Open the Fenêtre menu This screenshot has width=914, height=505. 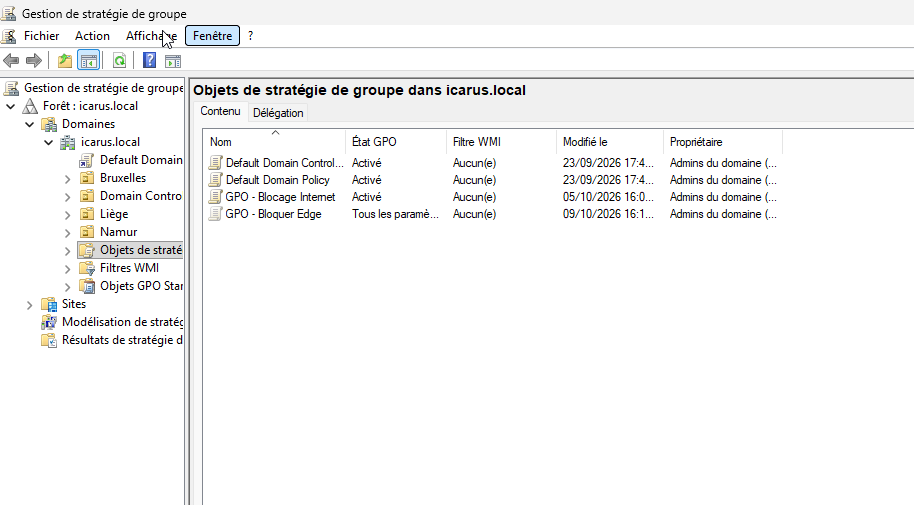212,36
